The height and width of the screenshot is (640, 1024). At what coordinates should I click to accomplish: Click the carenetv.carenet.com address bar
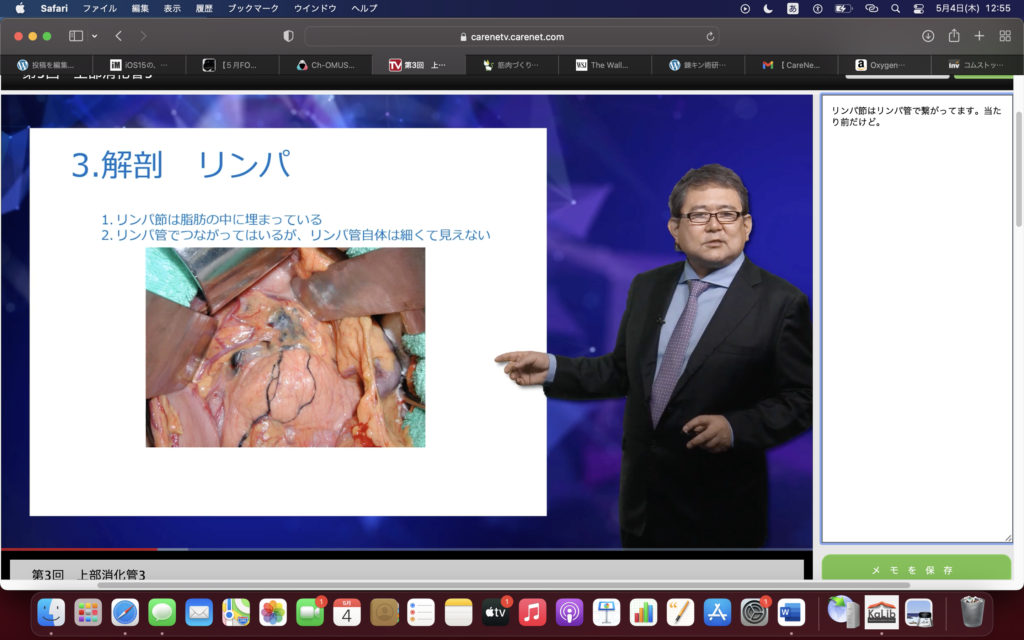511,36
